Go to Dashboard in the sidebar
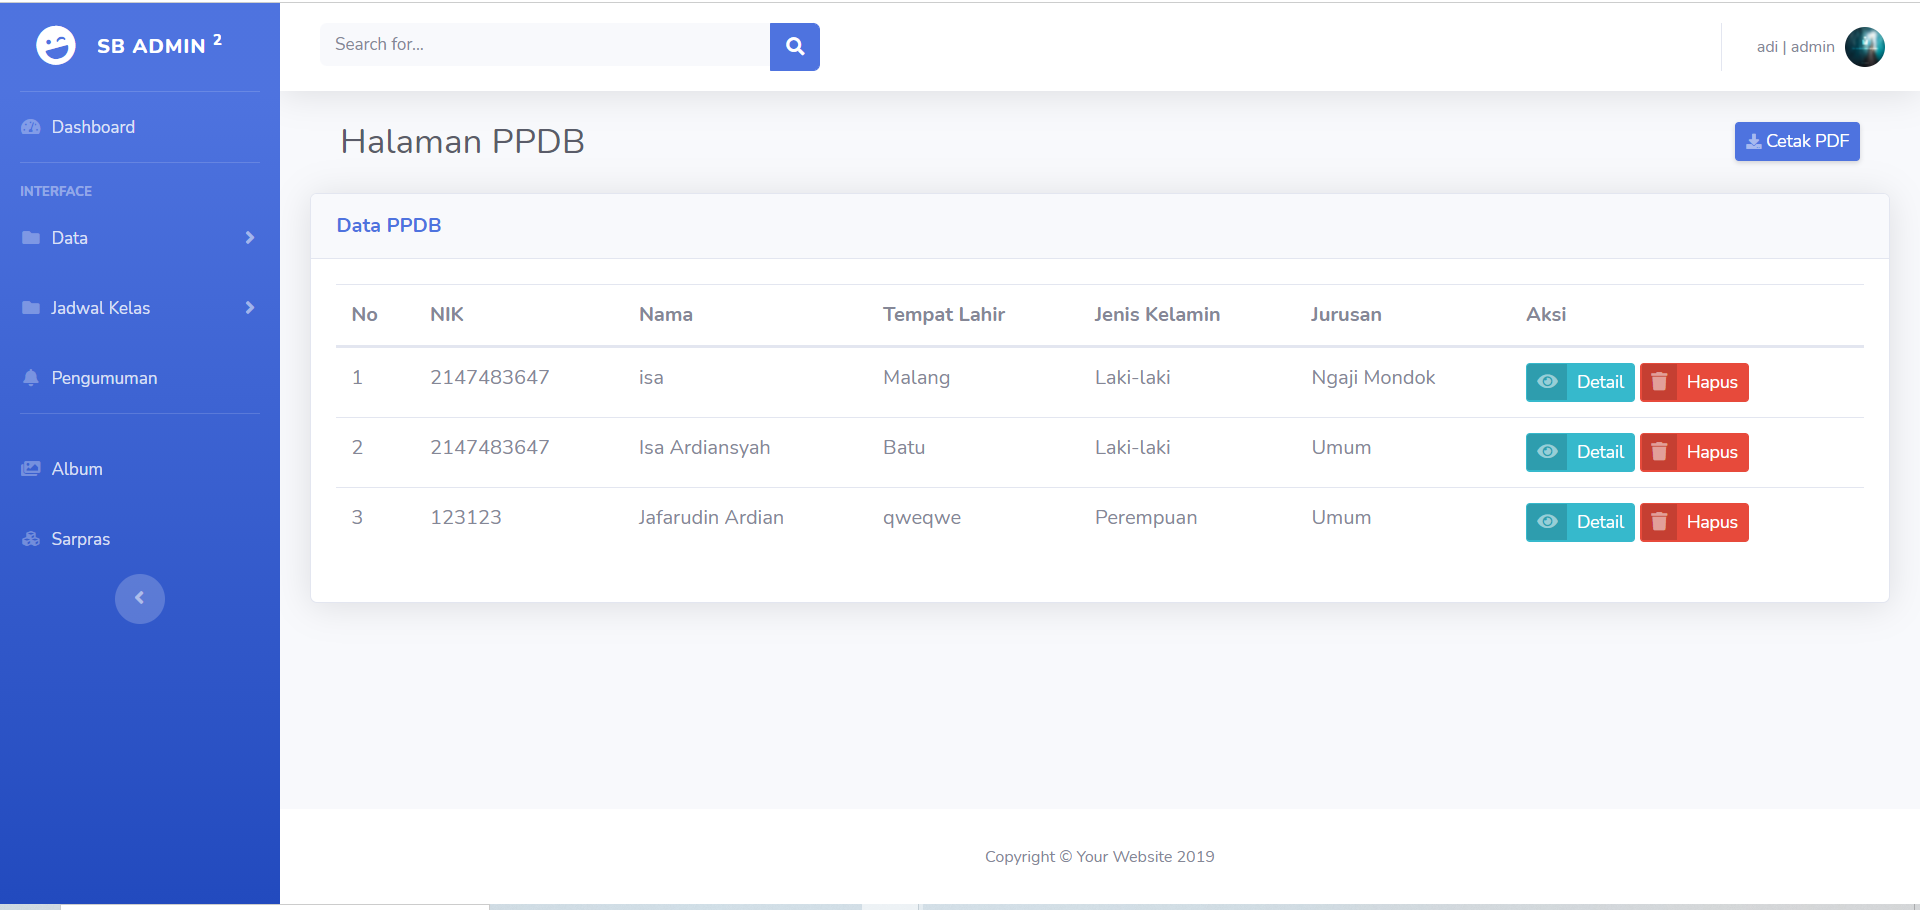 point(93,127)
